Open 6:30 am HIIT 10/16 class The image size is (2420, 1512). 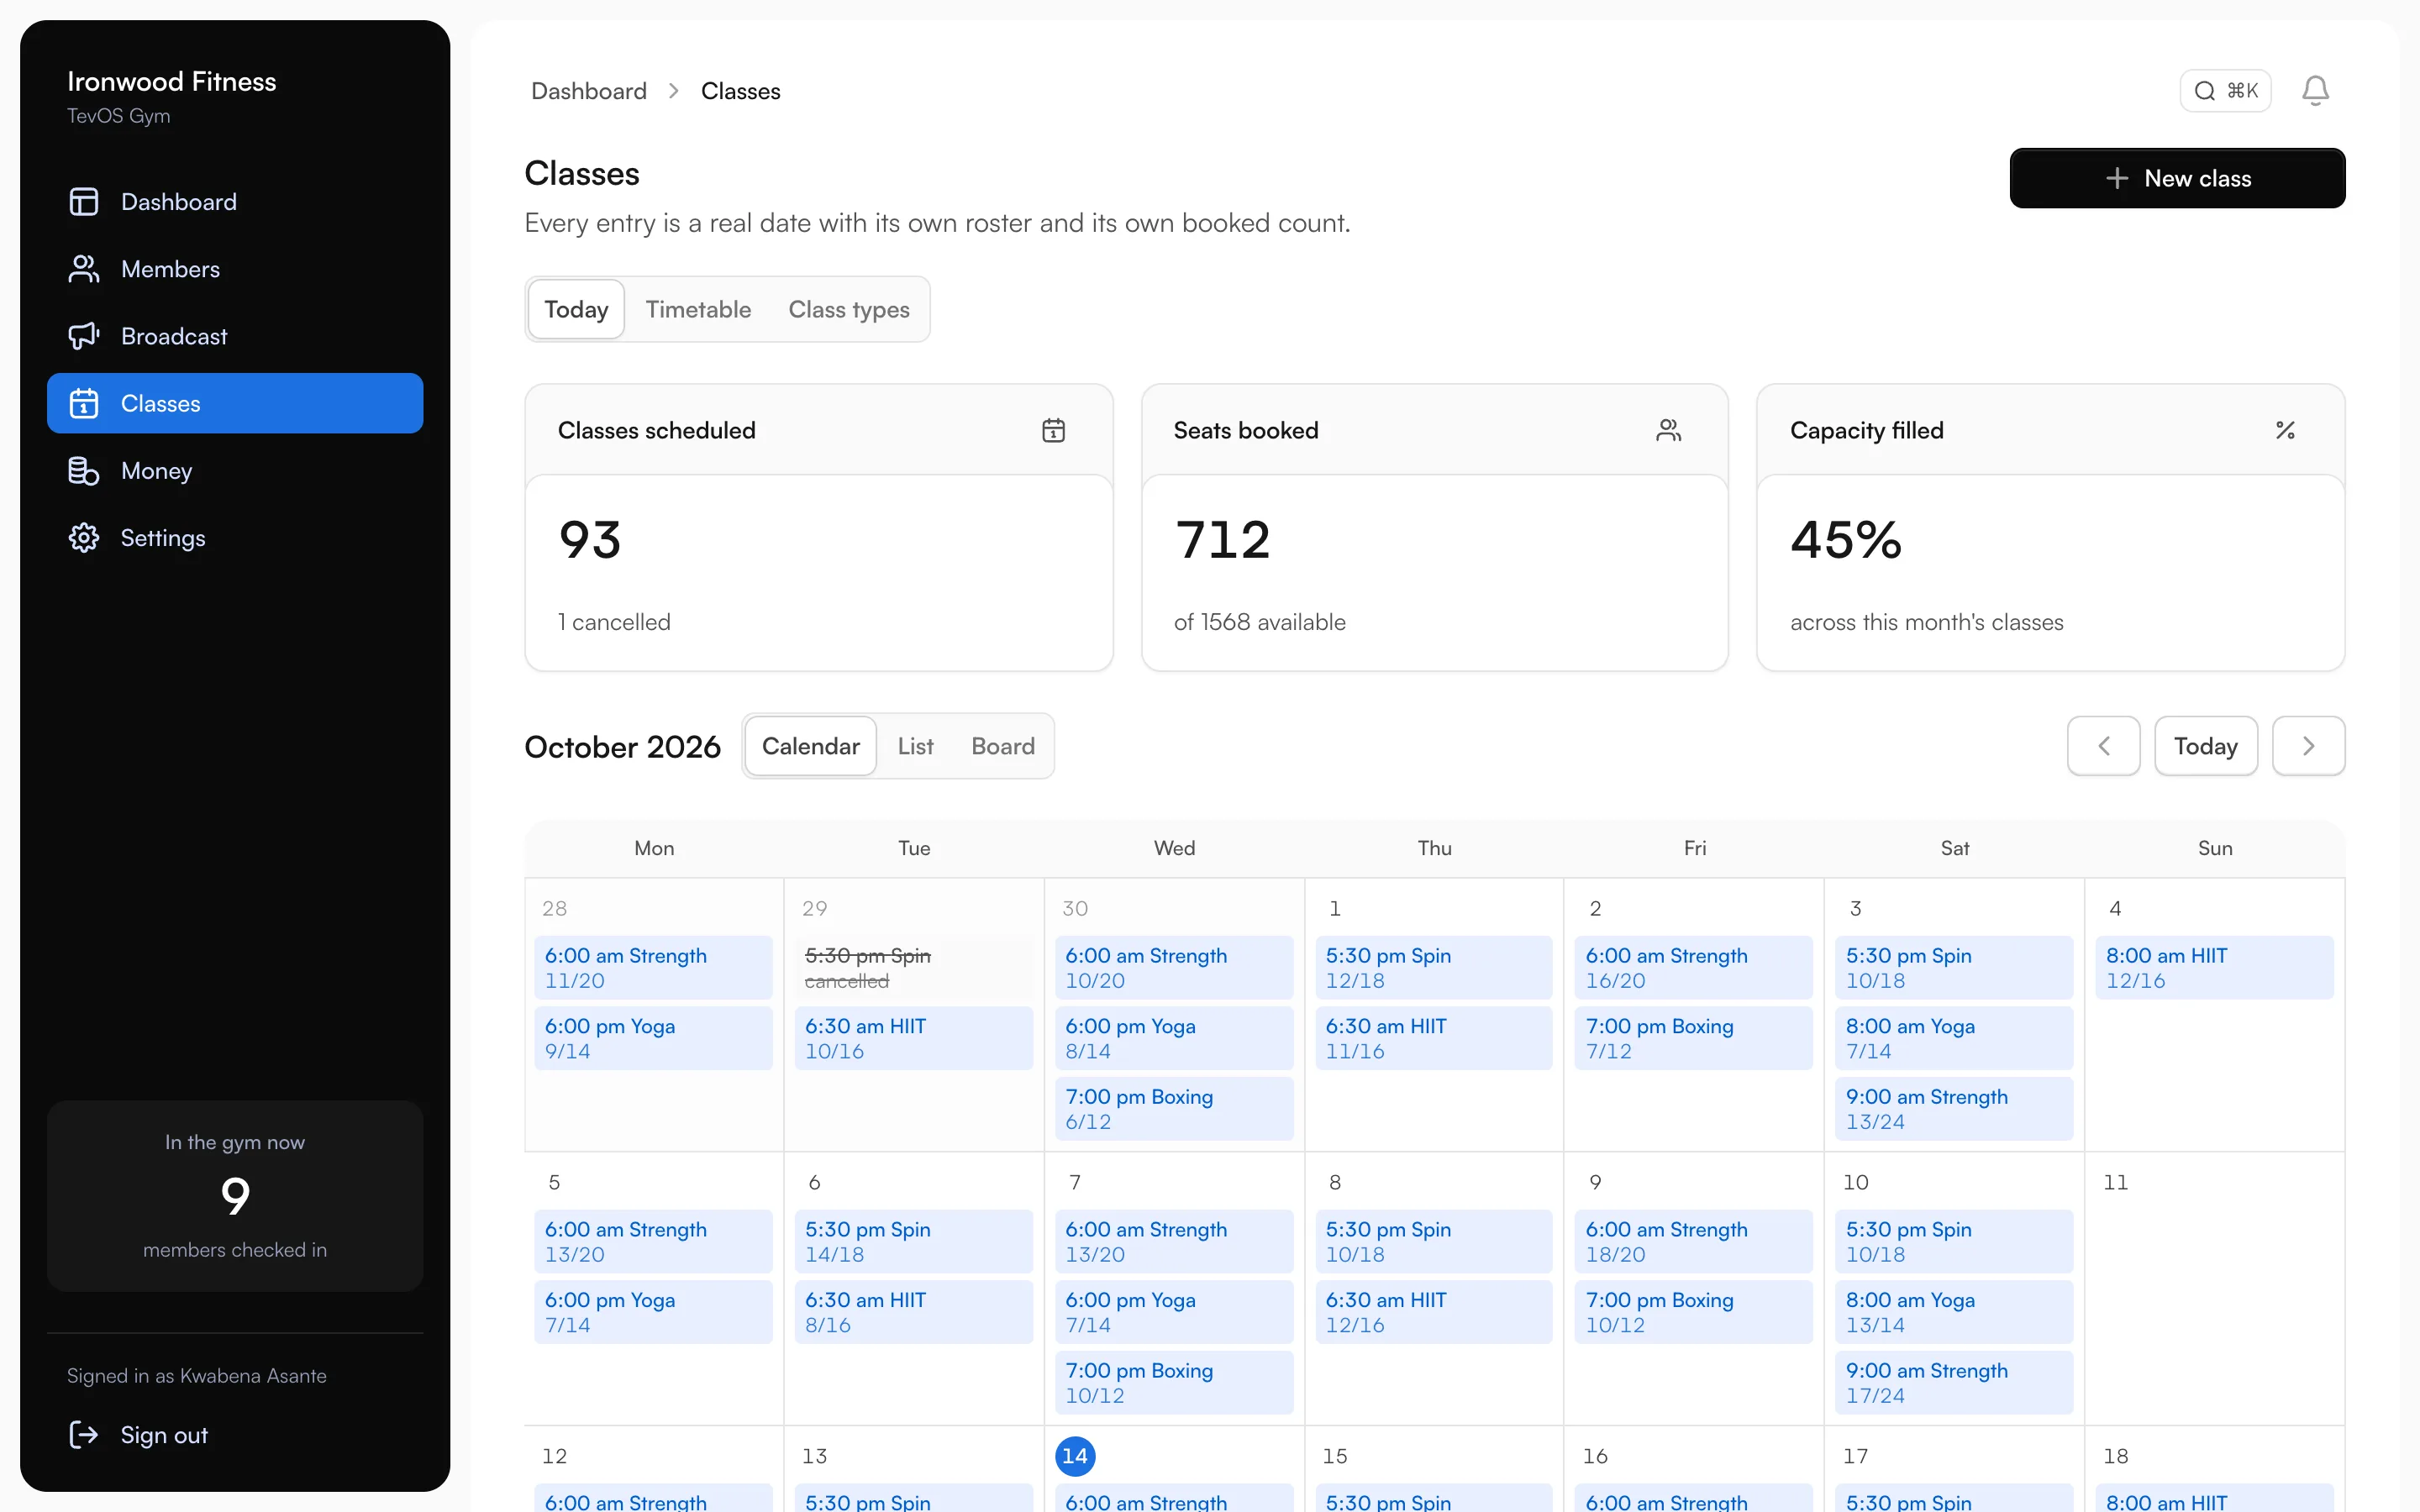(x=913, y=1038)
